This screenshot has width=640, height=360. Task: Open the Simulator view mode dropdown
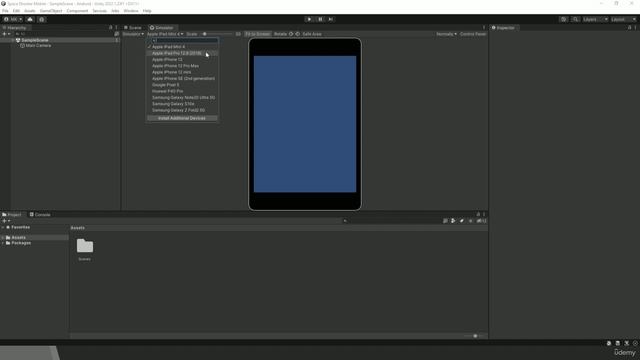[133, 34]
